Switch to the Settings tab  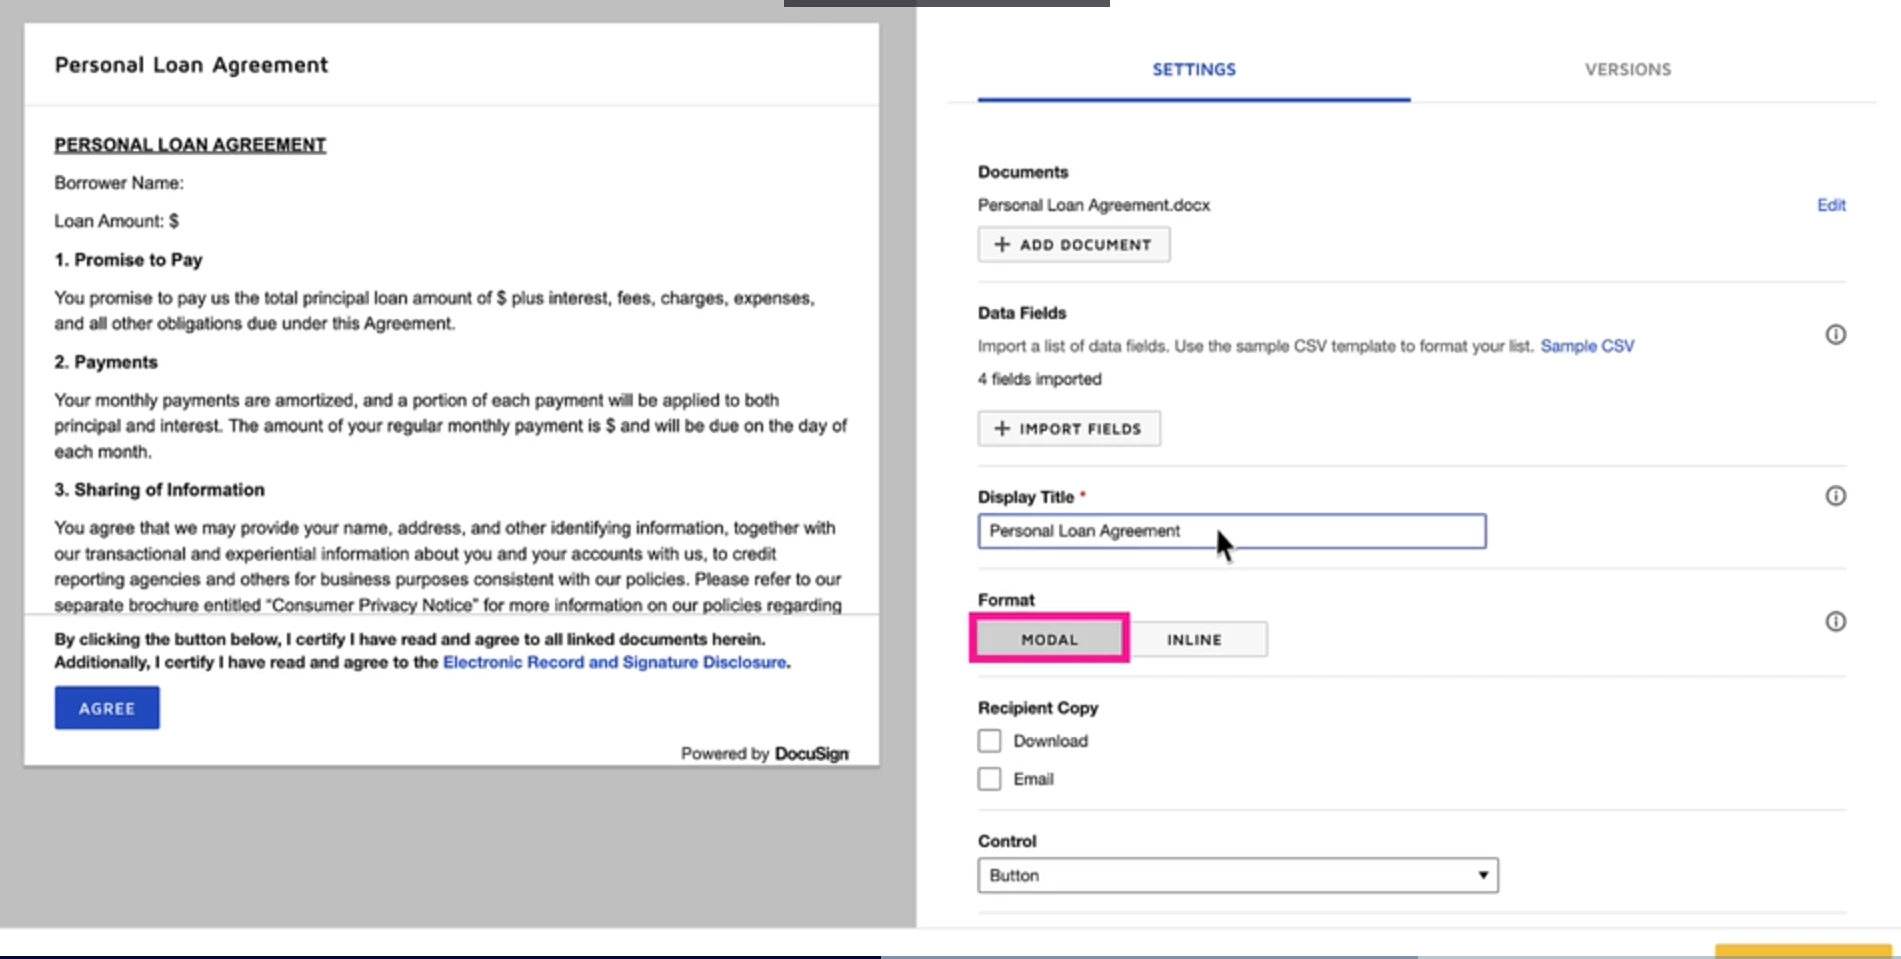tap(1194, 70)
